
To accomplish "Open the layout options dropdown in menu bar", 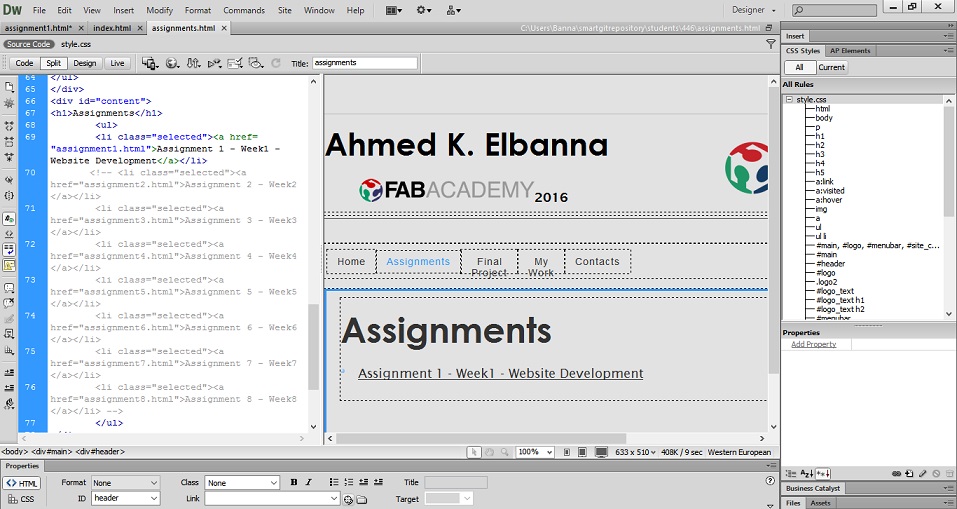I will tap(394, 10).
